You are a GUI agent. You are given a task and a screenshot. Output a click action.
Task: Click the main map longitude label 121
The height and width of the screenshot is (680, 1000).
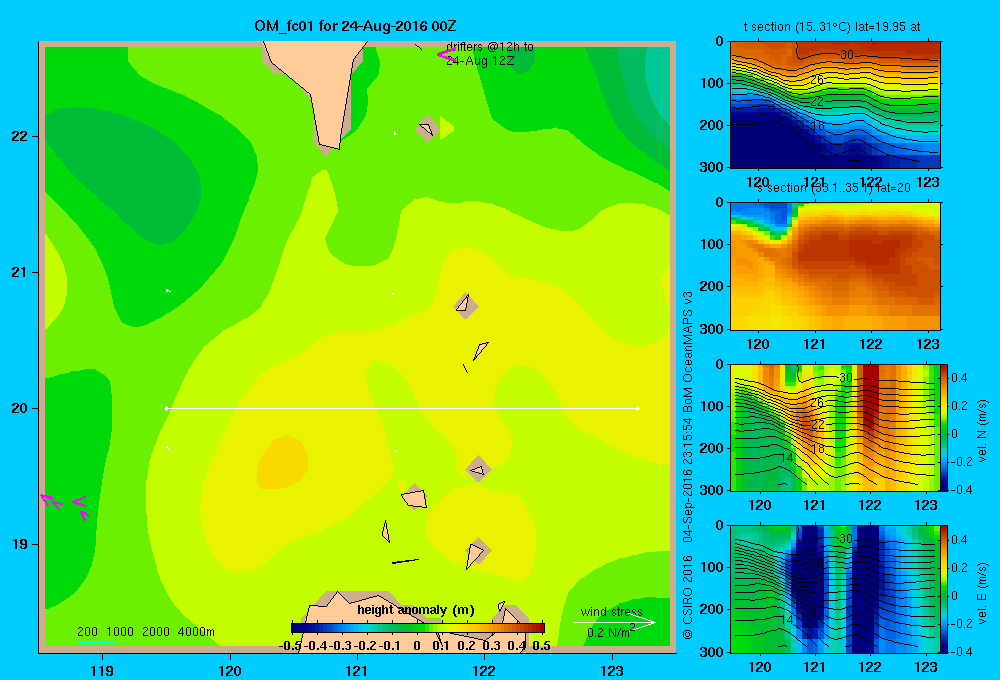pyautogui.click(x=357, y=670)
